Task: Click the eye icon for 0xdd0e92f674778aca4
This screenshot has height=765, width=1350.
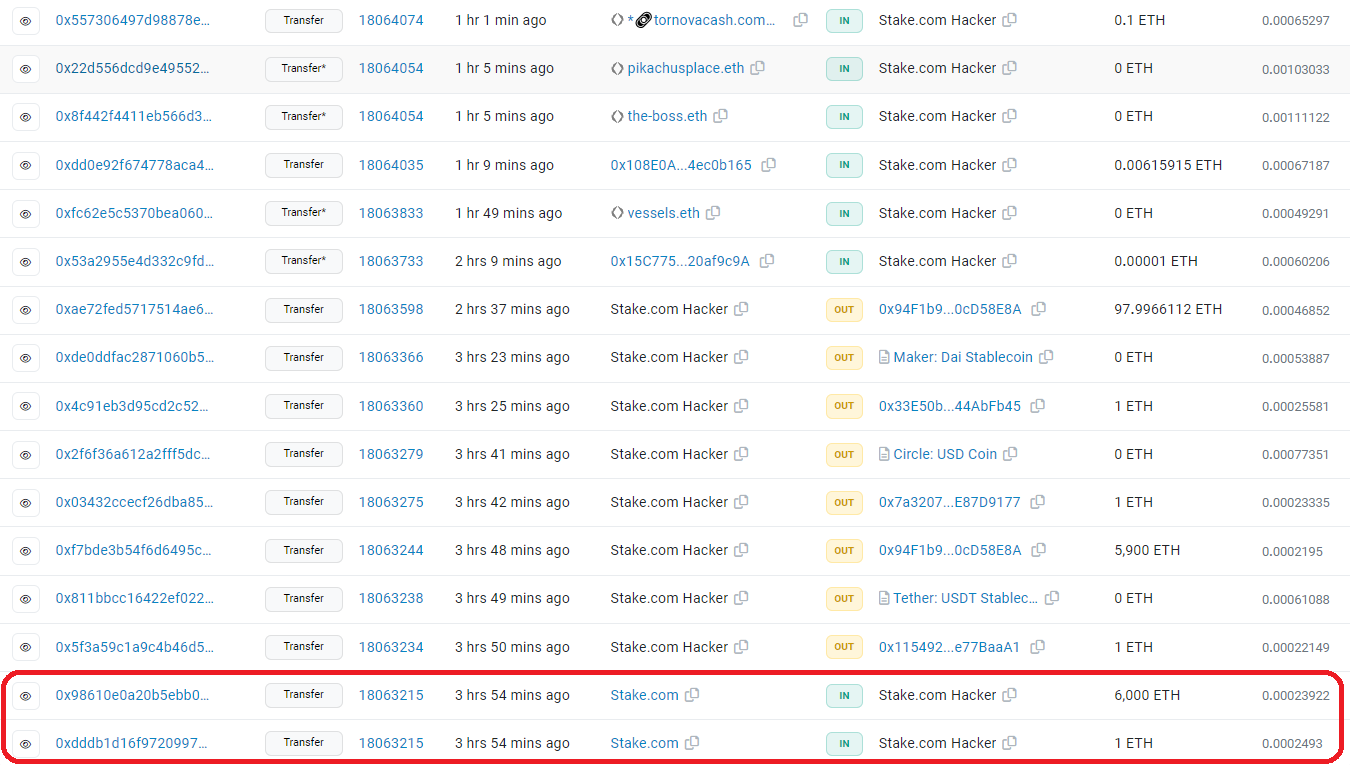Action: 26,165
